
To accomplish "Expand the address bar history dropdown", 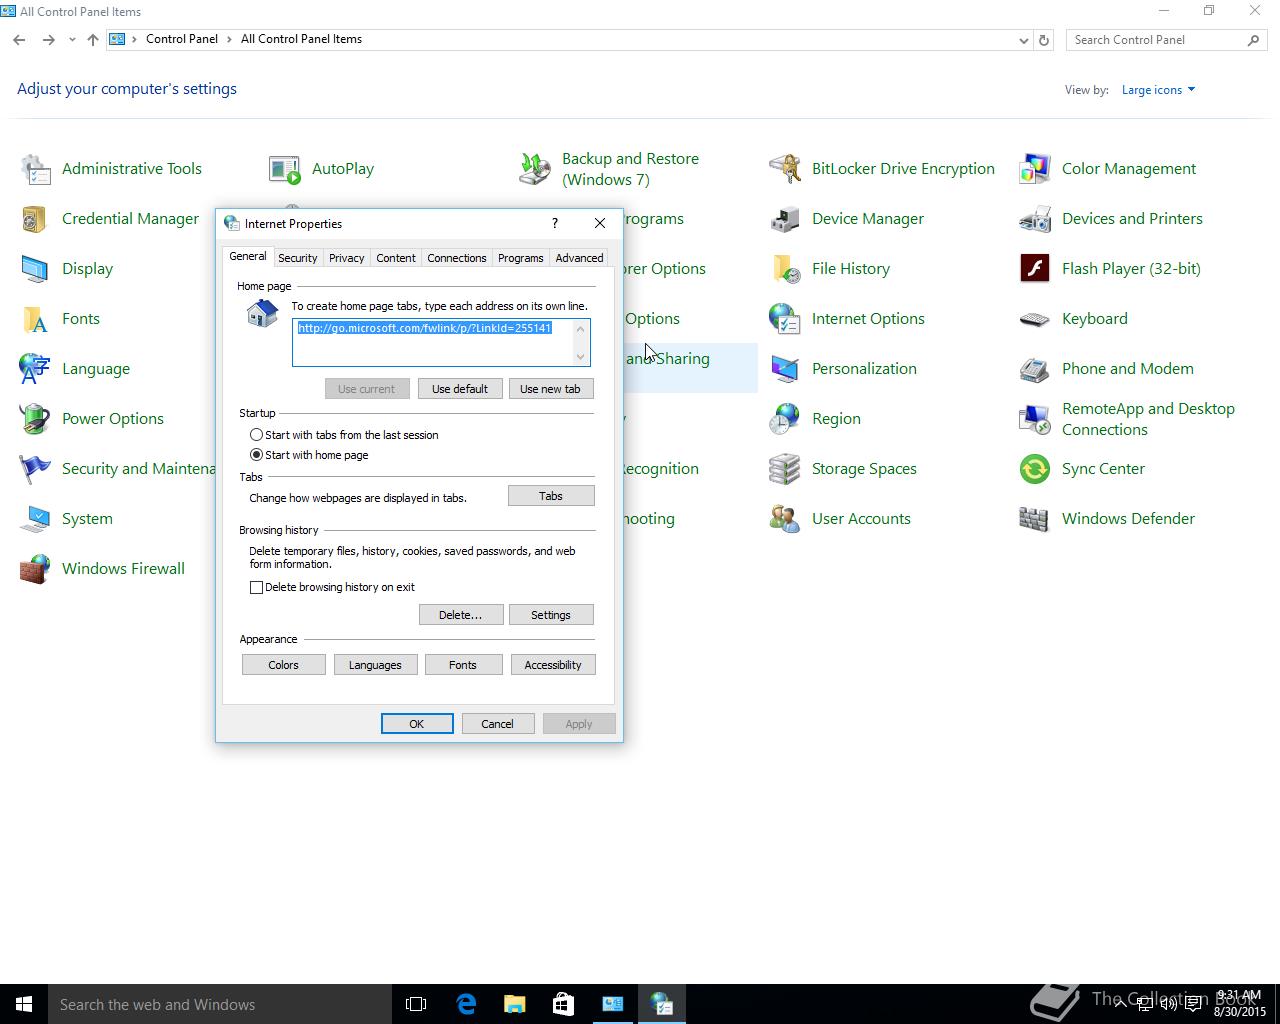I will (x=1023, y=40).
